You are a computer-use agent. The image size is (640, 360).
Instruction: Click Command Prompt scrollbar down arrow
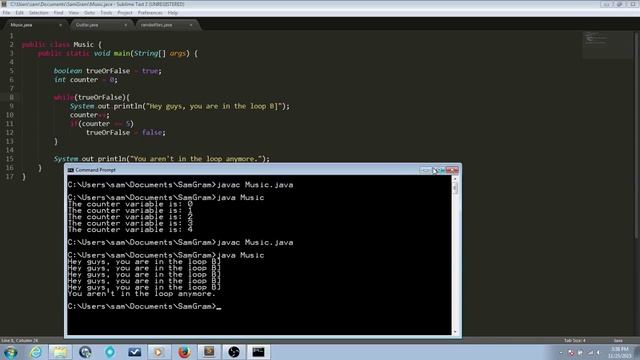[455, 332]
